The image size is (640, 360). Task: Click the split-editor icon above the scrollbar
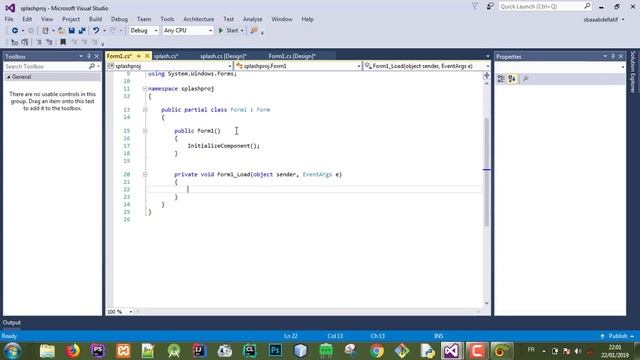click(487, 75)
